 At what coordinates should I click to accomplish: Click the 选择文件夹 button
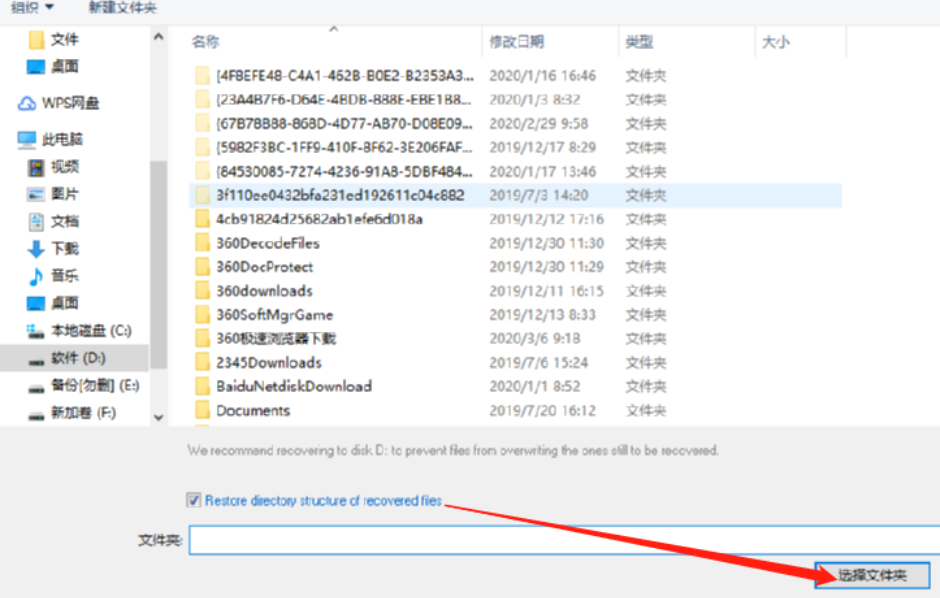click(x=872, y=575)
